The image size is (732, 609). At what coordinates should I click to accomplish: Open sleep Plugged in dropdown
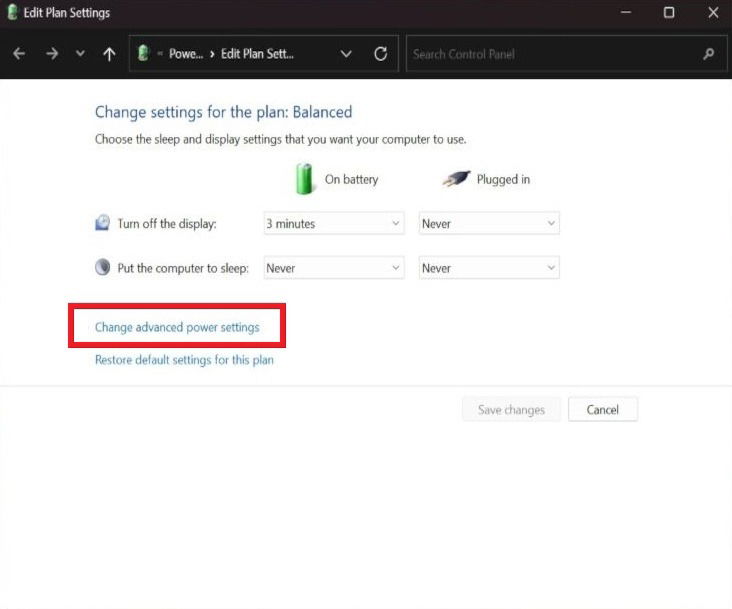489,268
